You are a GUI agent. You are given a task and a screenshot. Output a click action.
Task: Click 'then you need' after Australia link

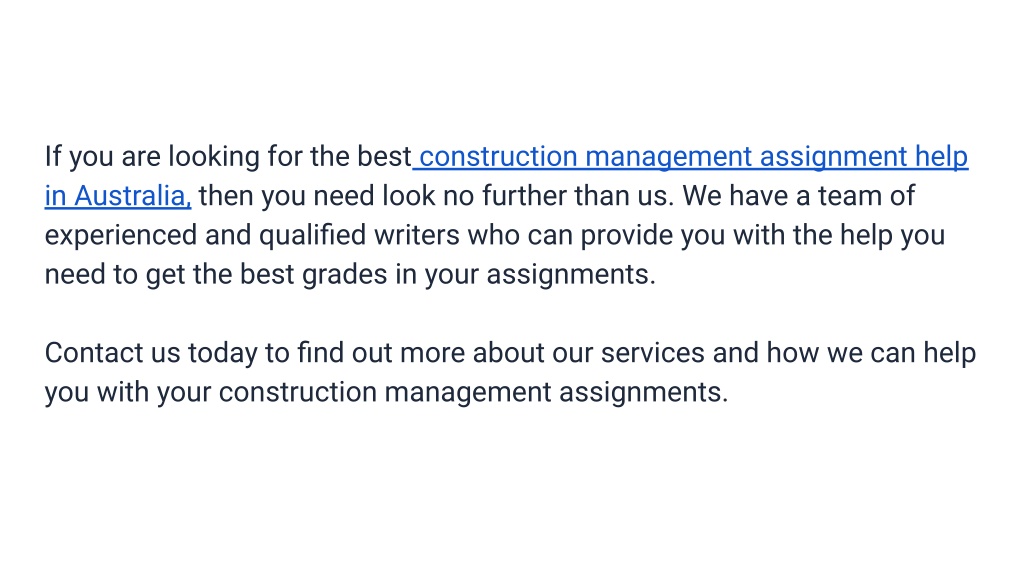286,196
